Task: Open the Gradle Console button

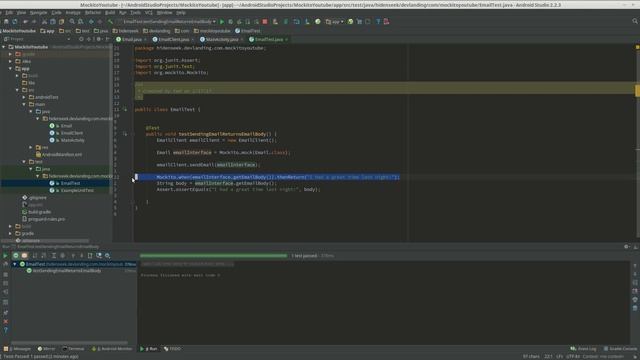Action: [x=620, y=349]
